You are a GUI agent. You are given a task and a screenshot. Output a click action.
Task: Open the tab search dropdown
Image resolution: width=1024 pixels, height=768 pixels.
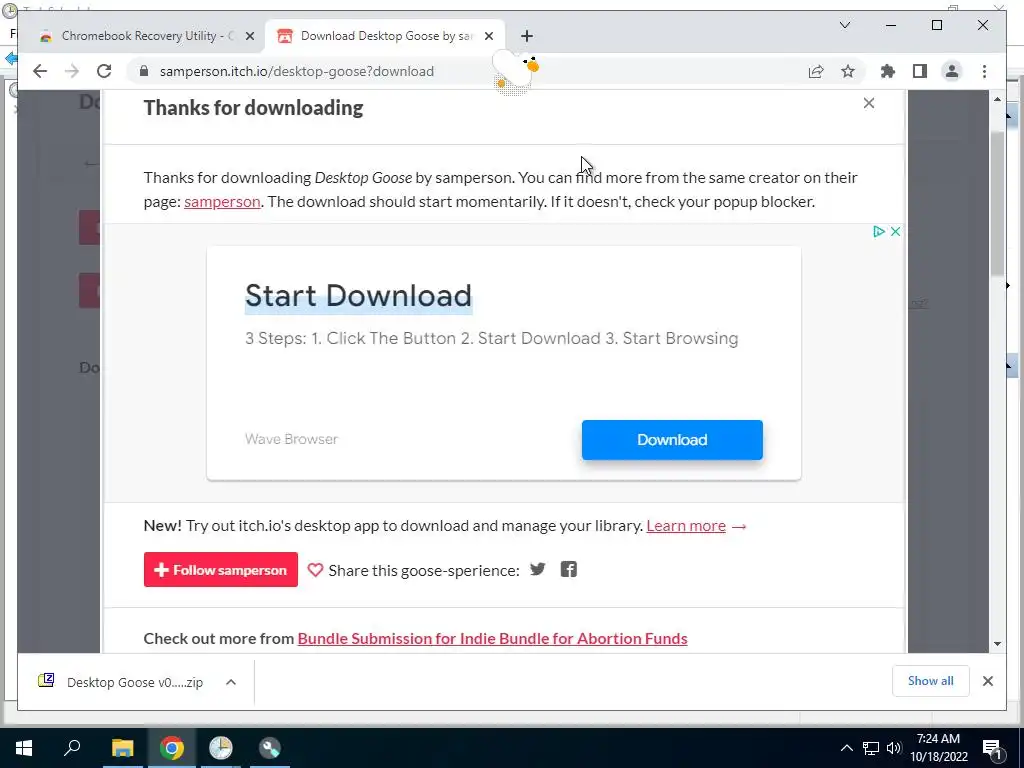click(x=844, y=25)
